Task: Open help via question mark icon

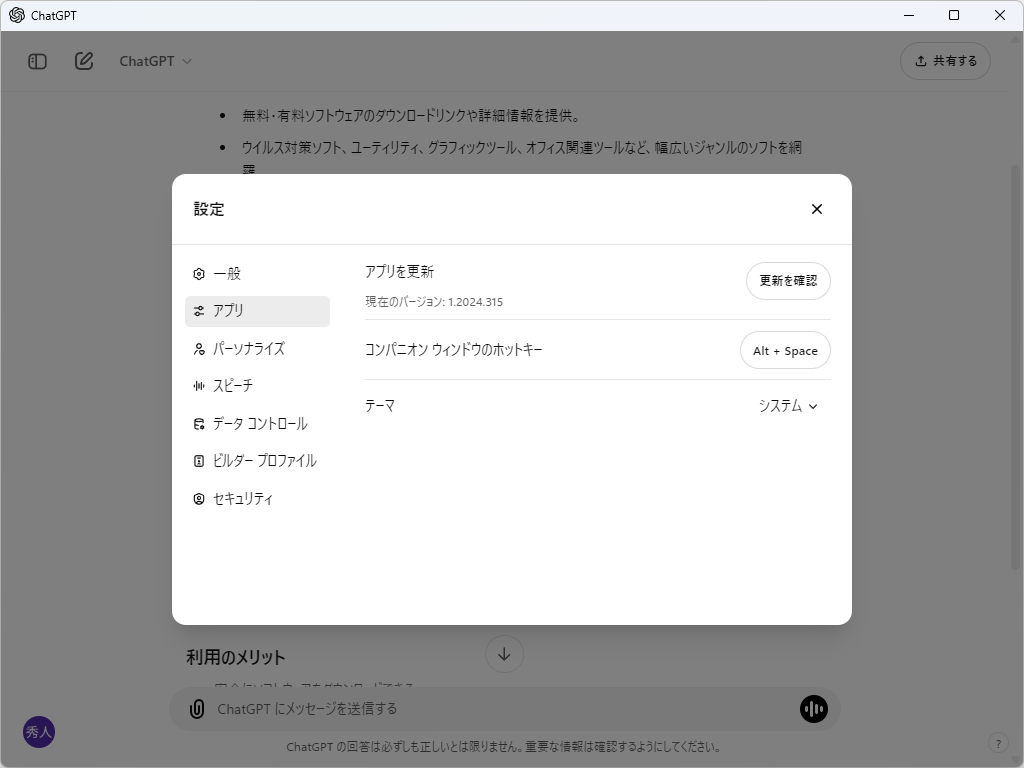Action: 997,743
